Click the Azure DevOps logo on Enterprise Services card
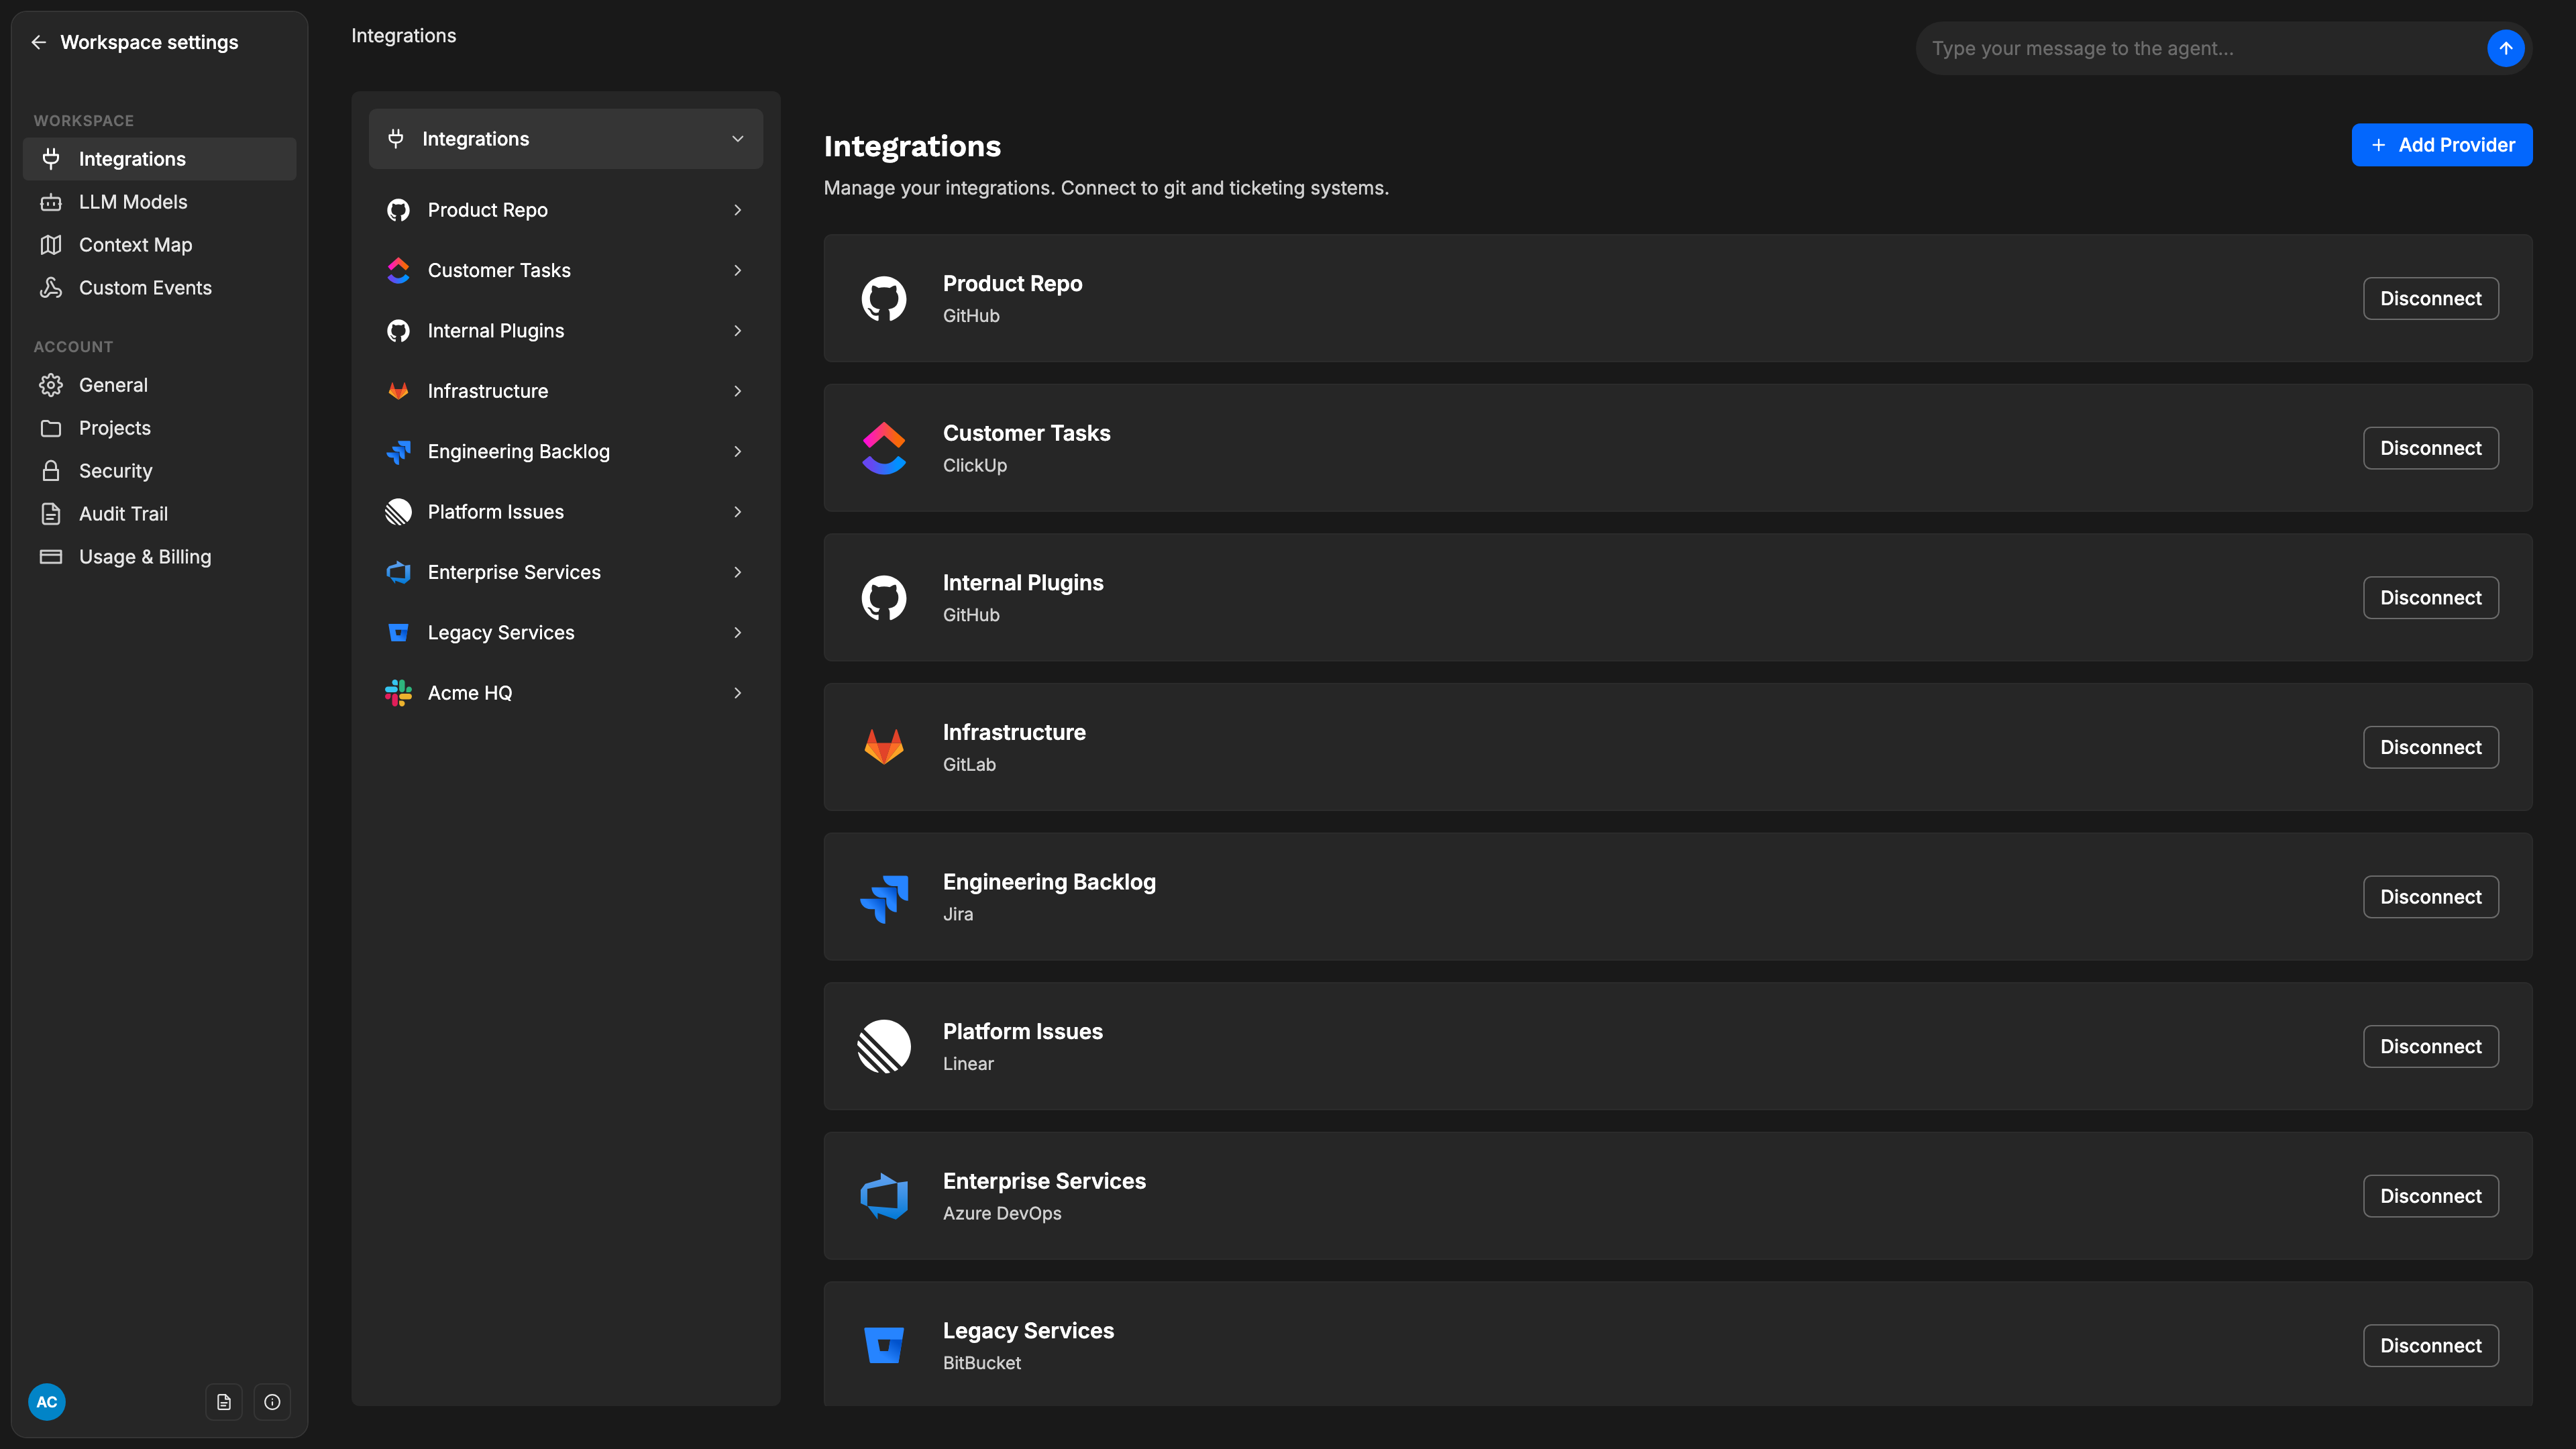Viewport: 2576px width, 1449px height. tap(884, 1196)
